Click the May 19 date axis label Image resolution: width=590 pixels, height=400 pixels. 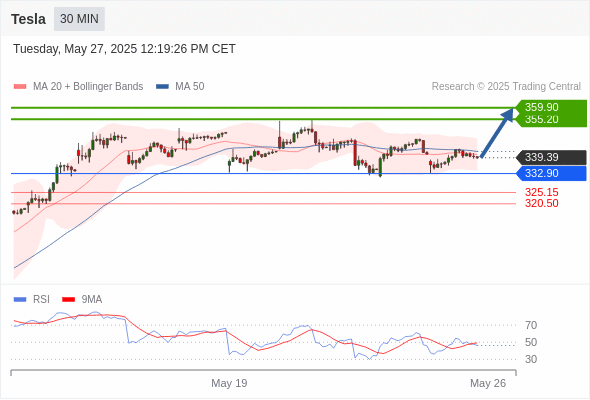point(229,383)
